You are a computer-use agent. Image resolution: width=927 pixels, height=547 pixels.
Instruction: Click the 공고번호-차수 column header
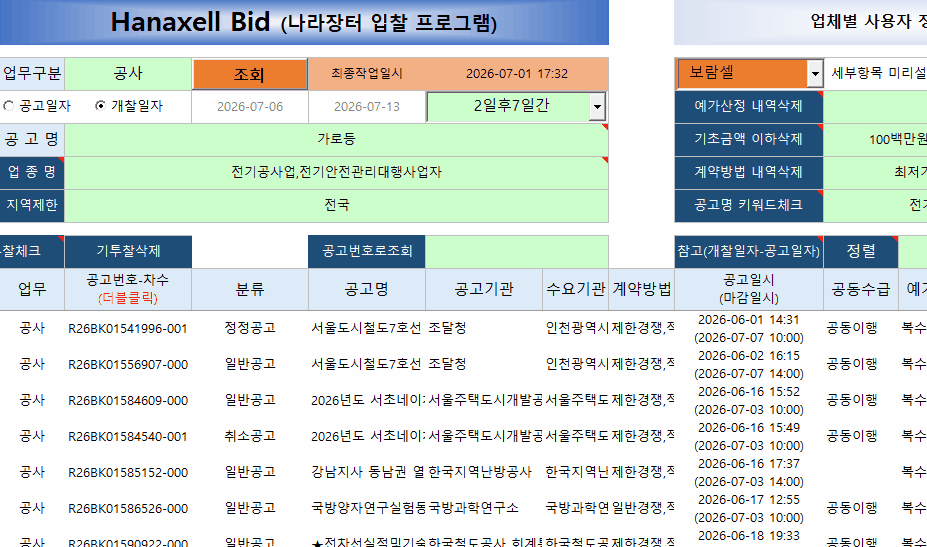pos(128,289)
